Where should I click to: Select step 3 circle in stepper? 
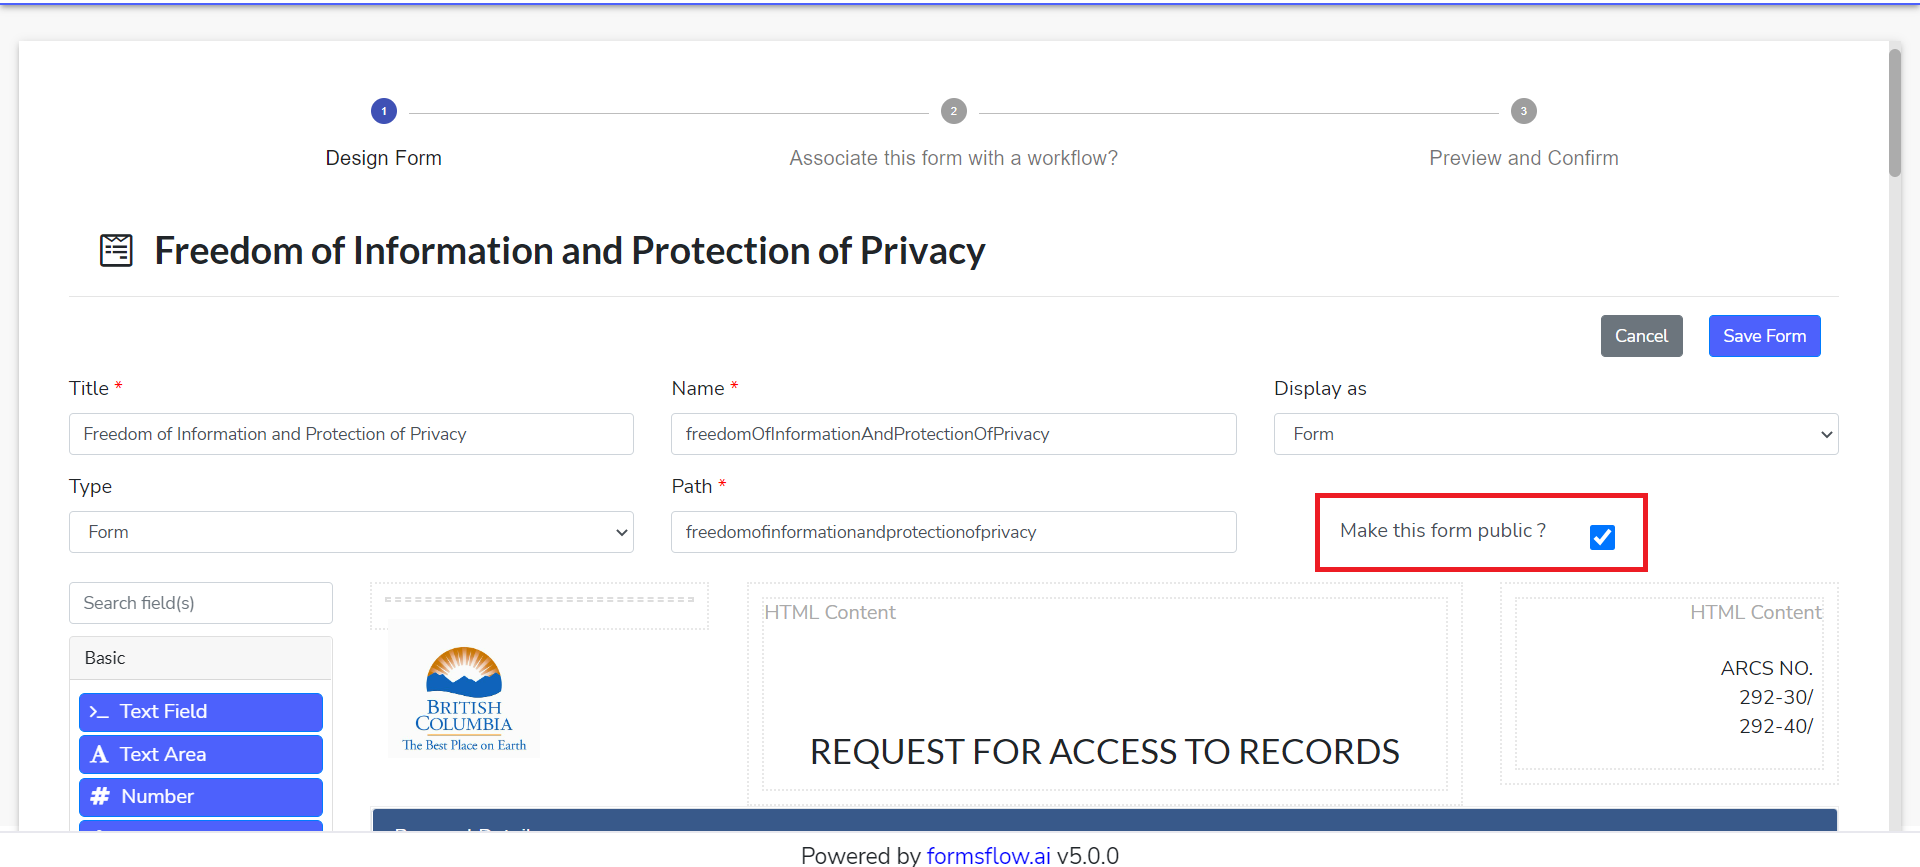pos(1524,111)
